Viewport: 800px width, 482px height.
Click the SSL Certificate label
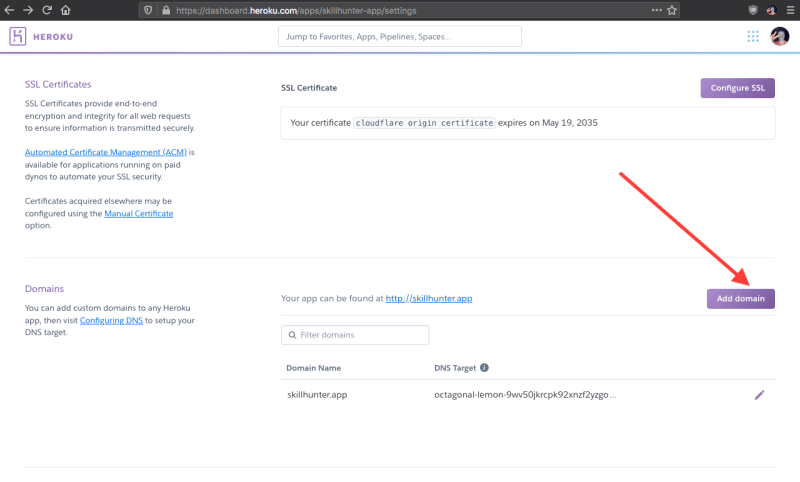pyautogui.click(x=309, y=88)
